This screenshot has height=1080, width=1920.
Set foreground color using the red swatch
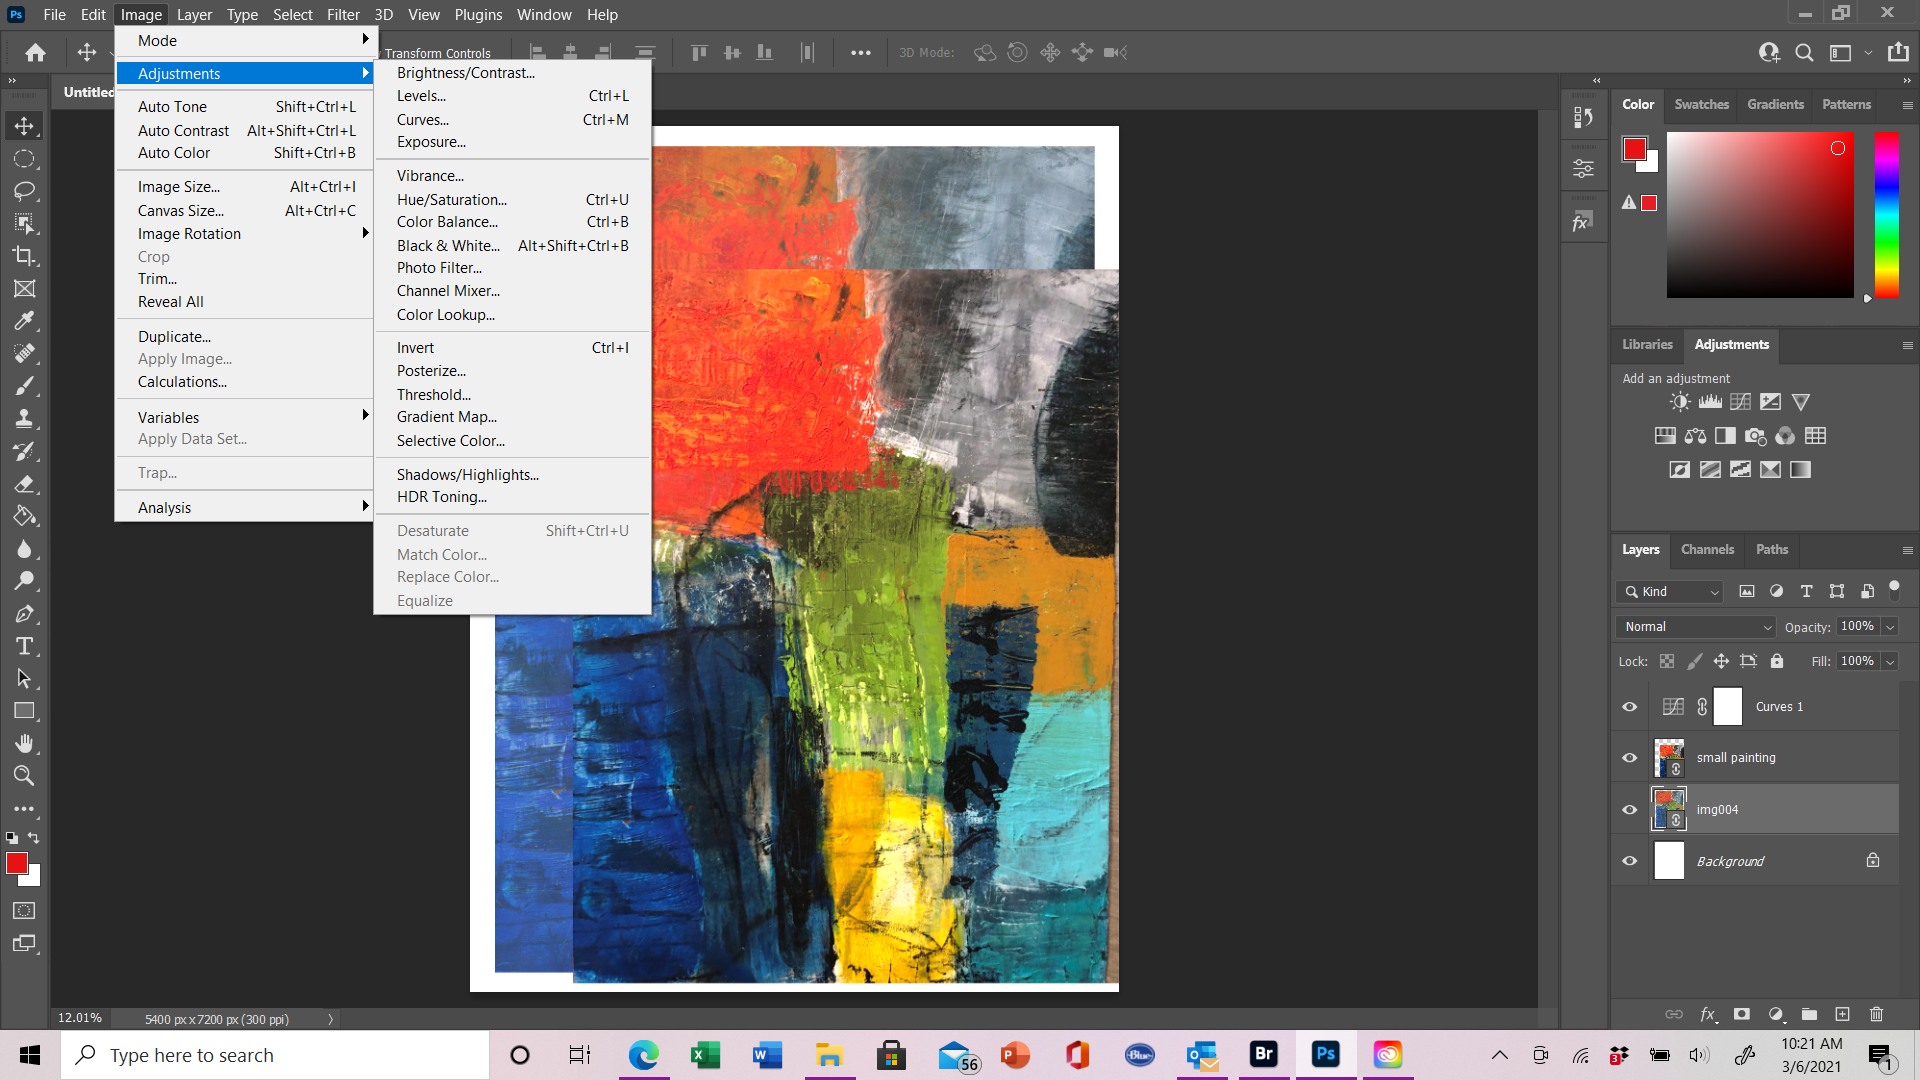point(17,863)
